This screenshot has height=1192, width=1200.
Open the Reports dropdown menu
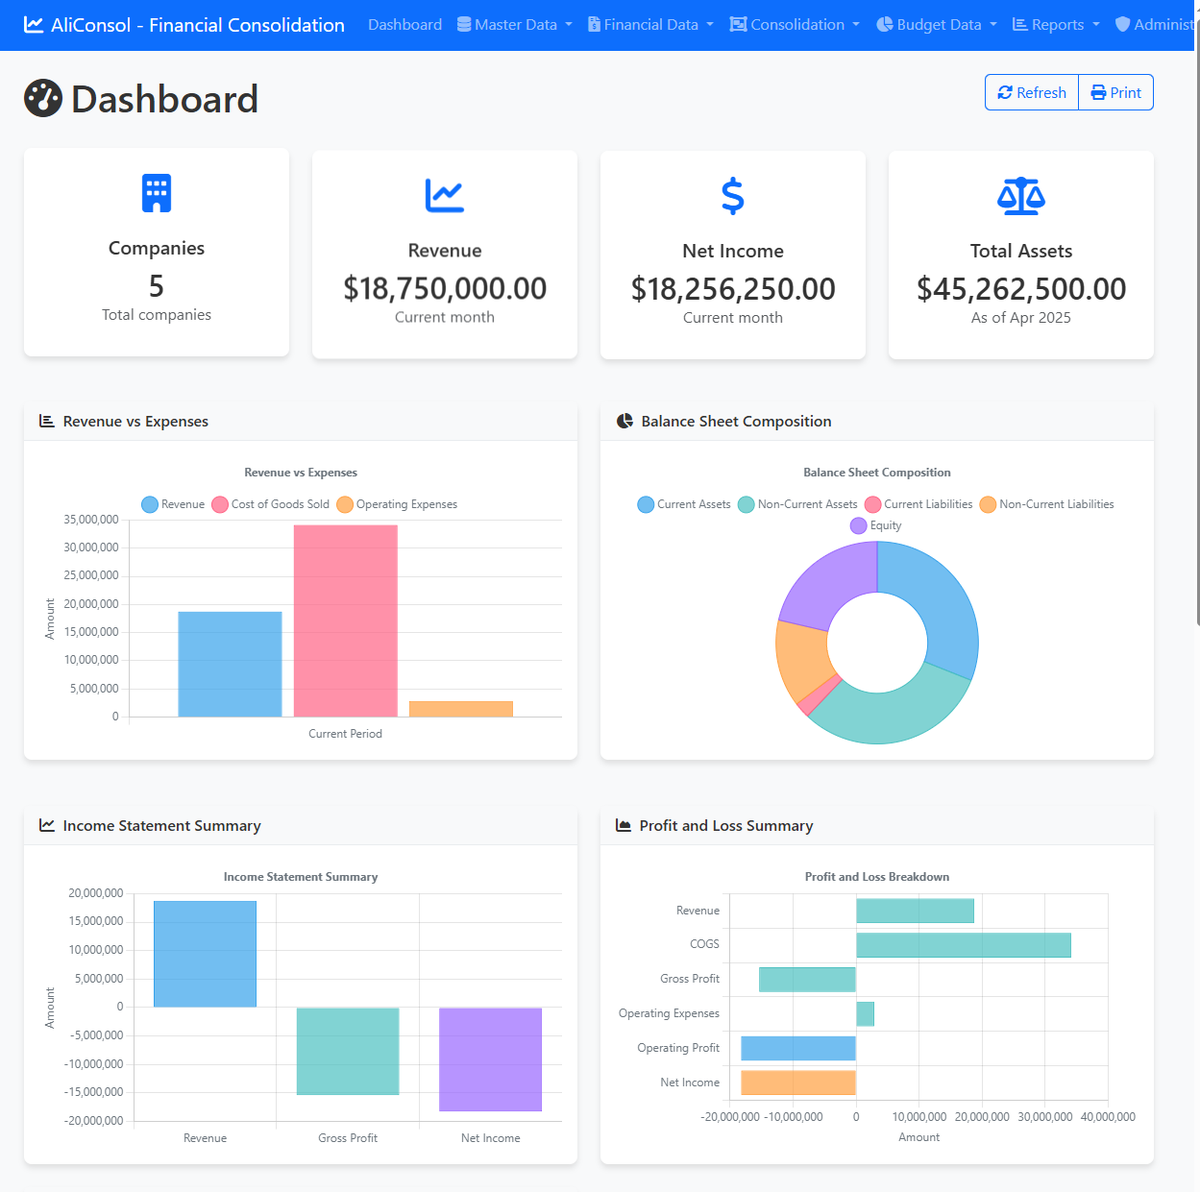[1056, 24]
